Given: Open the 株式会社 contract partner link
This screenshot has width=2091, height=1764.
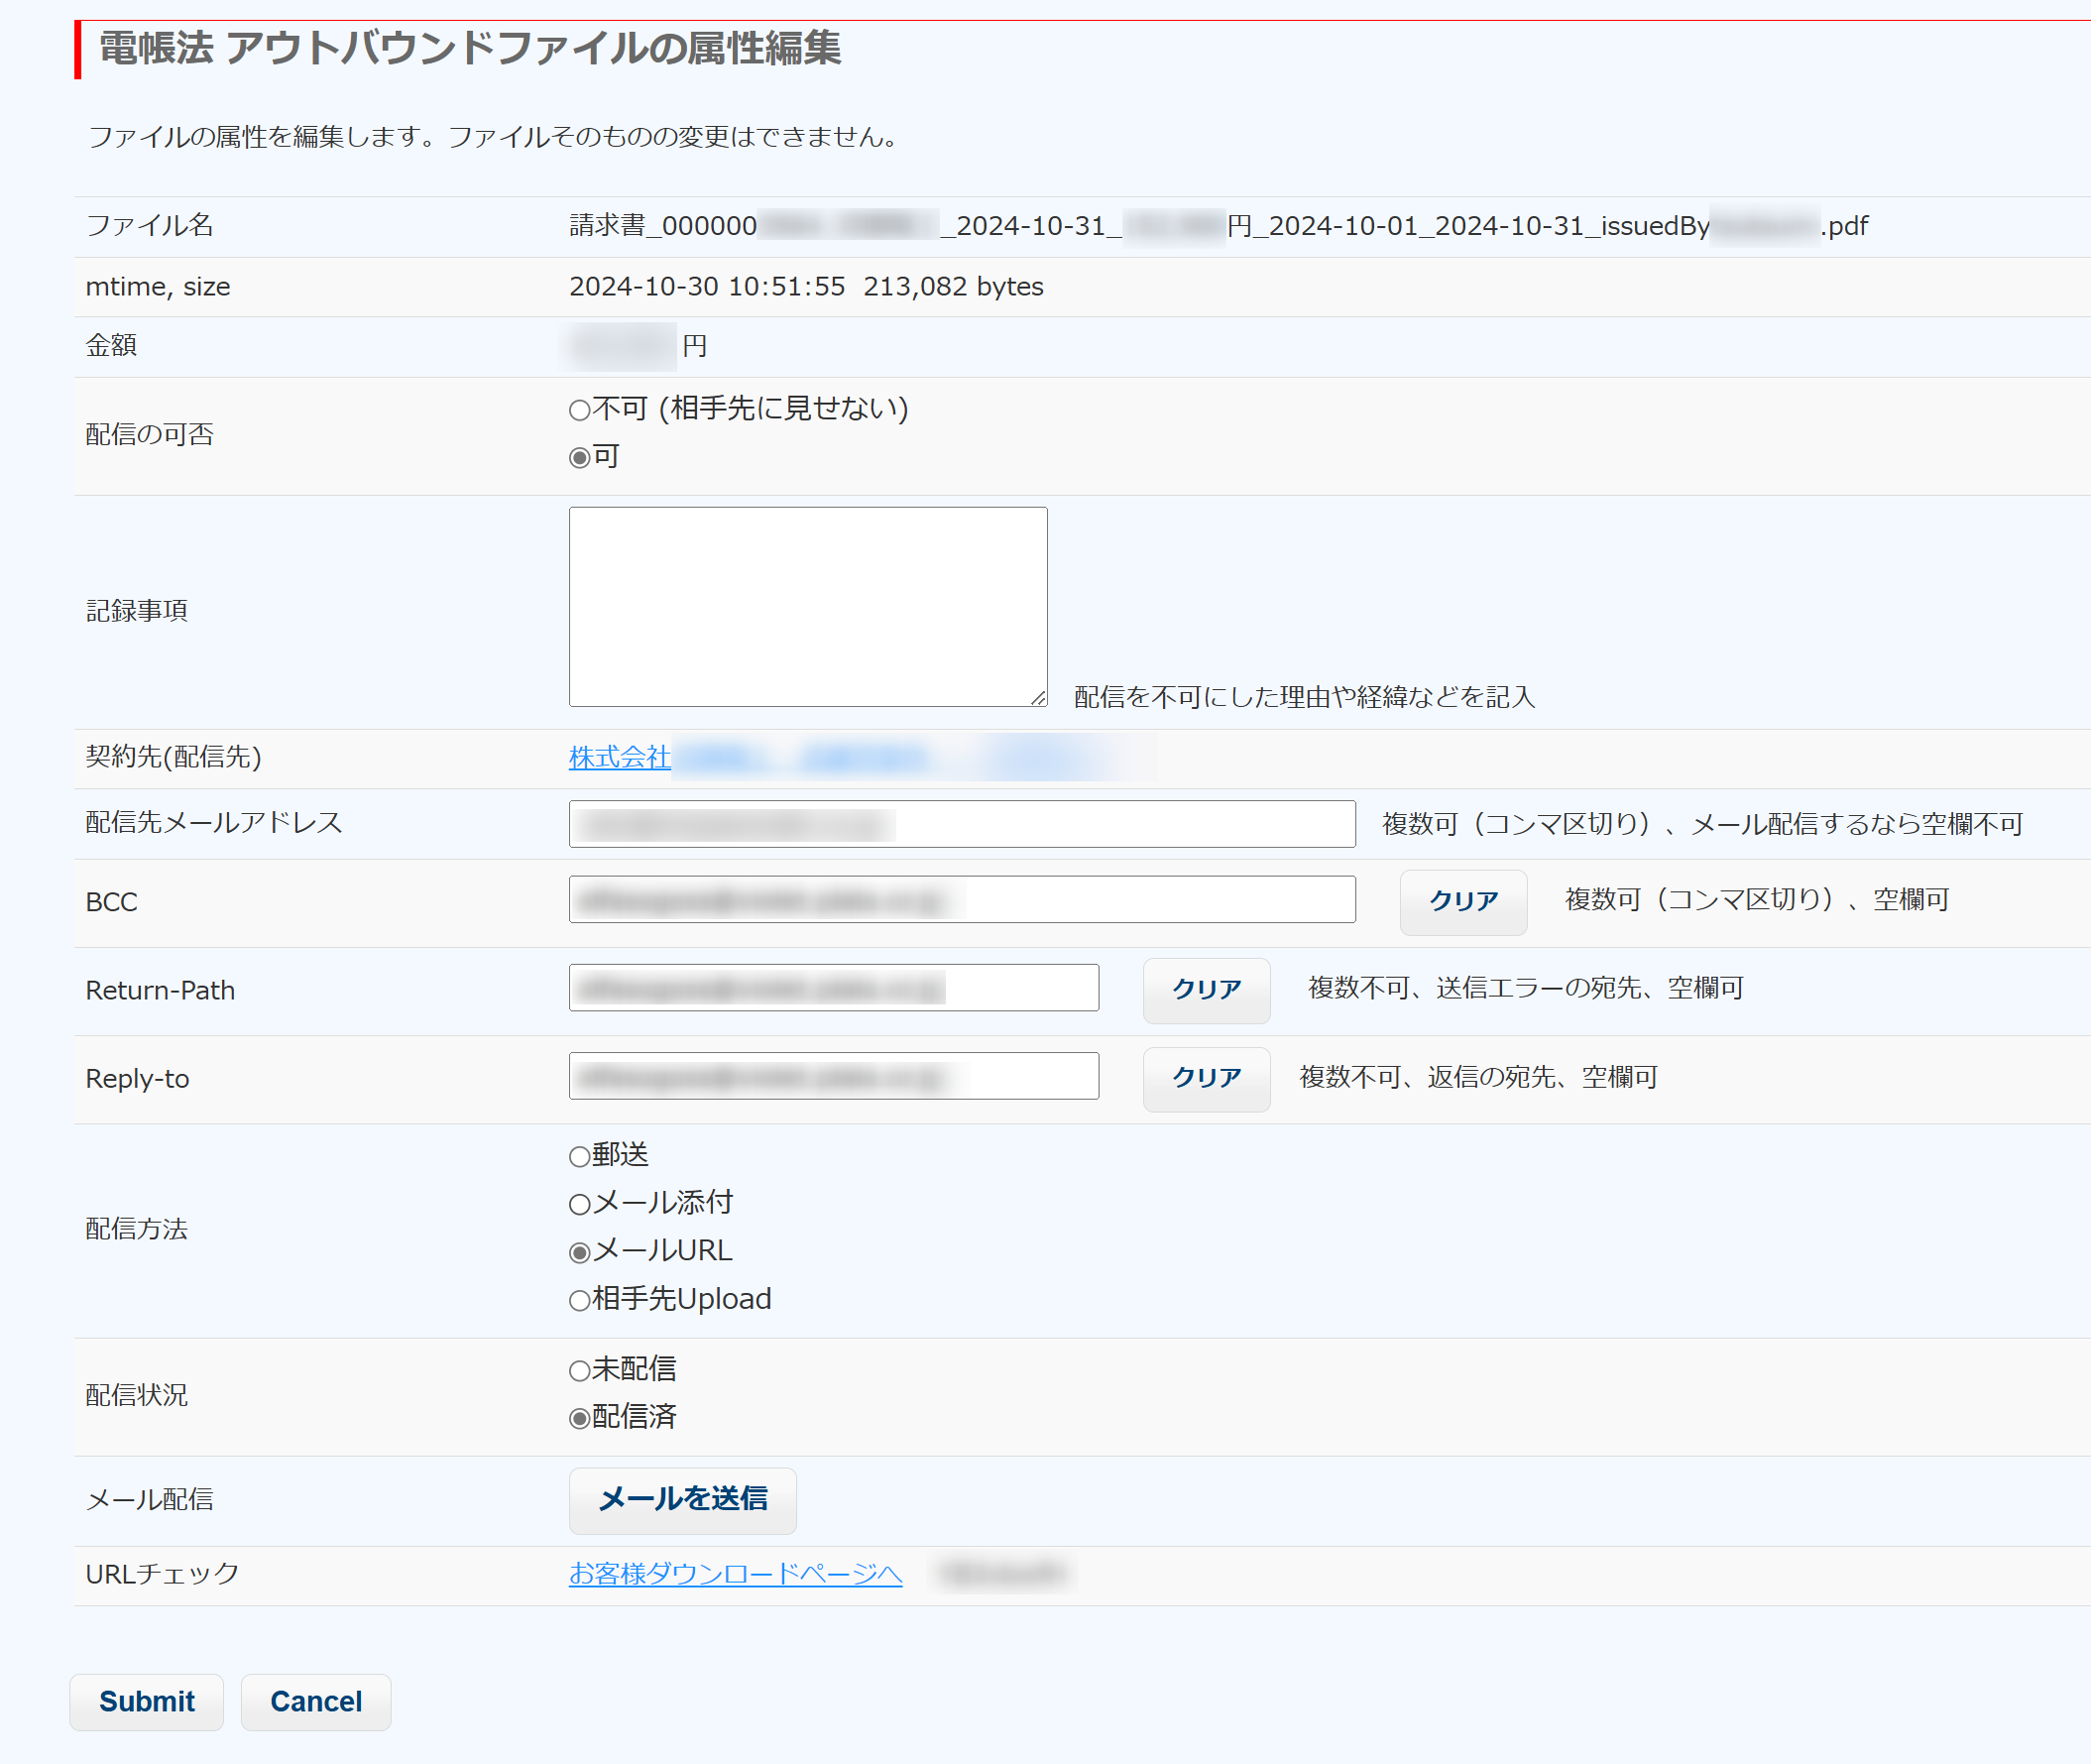Looking at the screenshot, I should [x=619, y=757].
